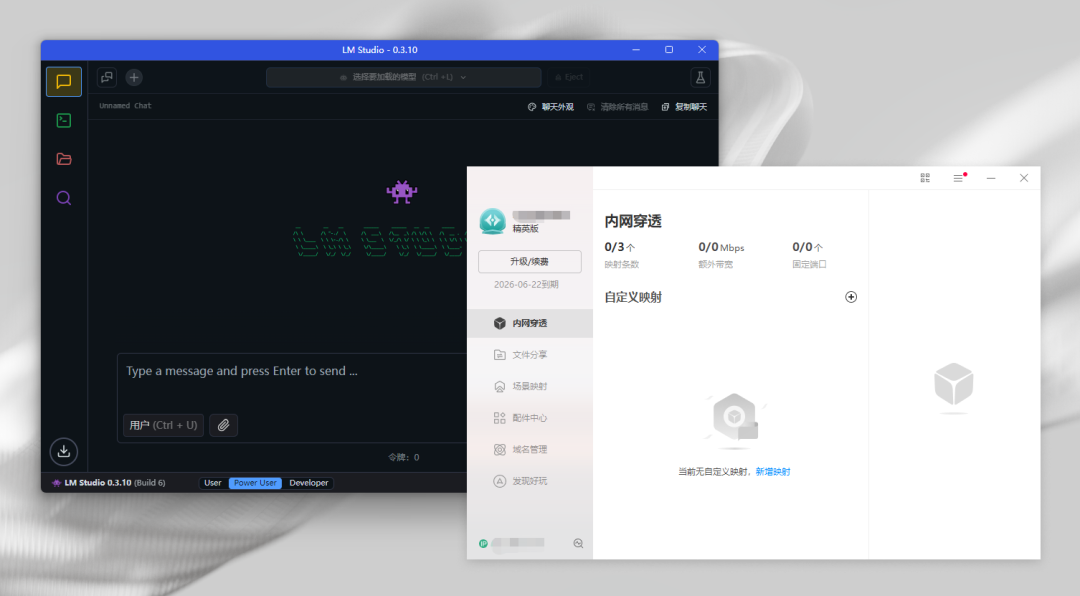Viewport: 1080px width, 596px height.
Task: Click 清除所有消息 clear all messages
Action: [x=617, y=107]
